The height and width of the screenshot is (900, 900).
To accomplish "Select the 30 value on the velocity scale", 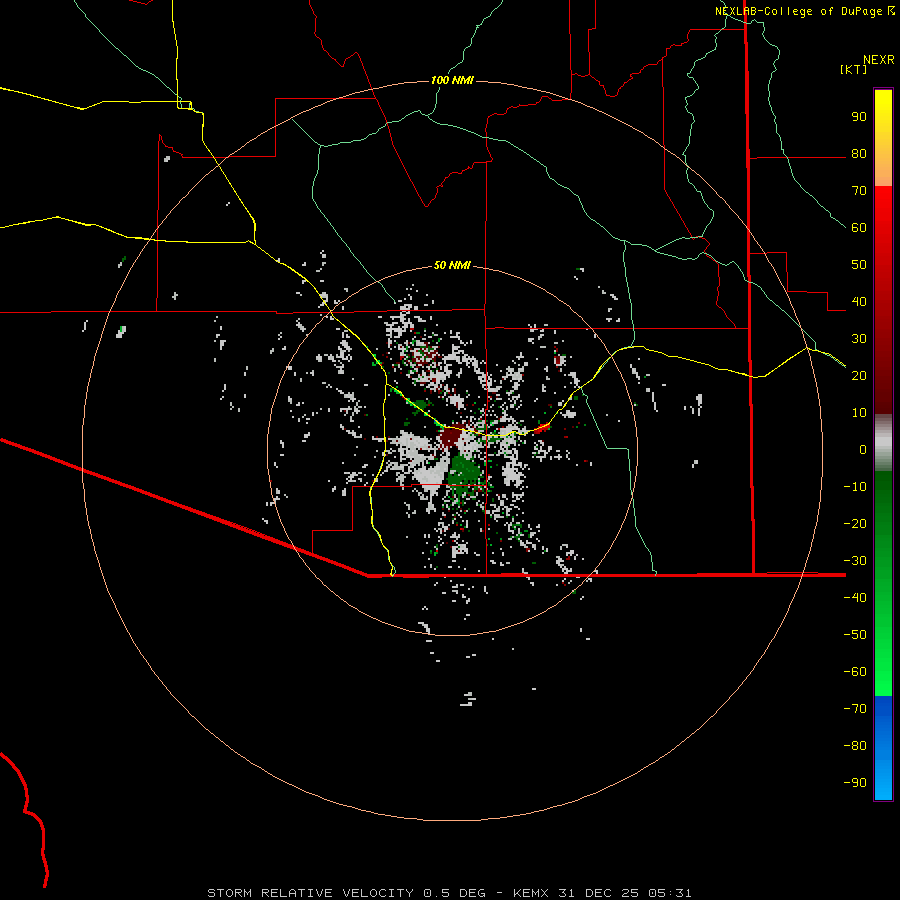I will coord(859,339).
